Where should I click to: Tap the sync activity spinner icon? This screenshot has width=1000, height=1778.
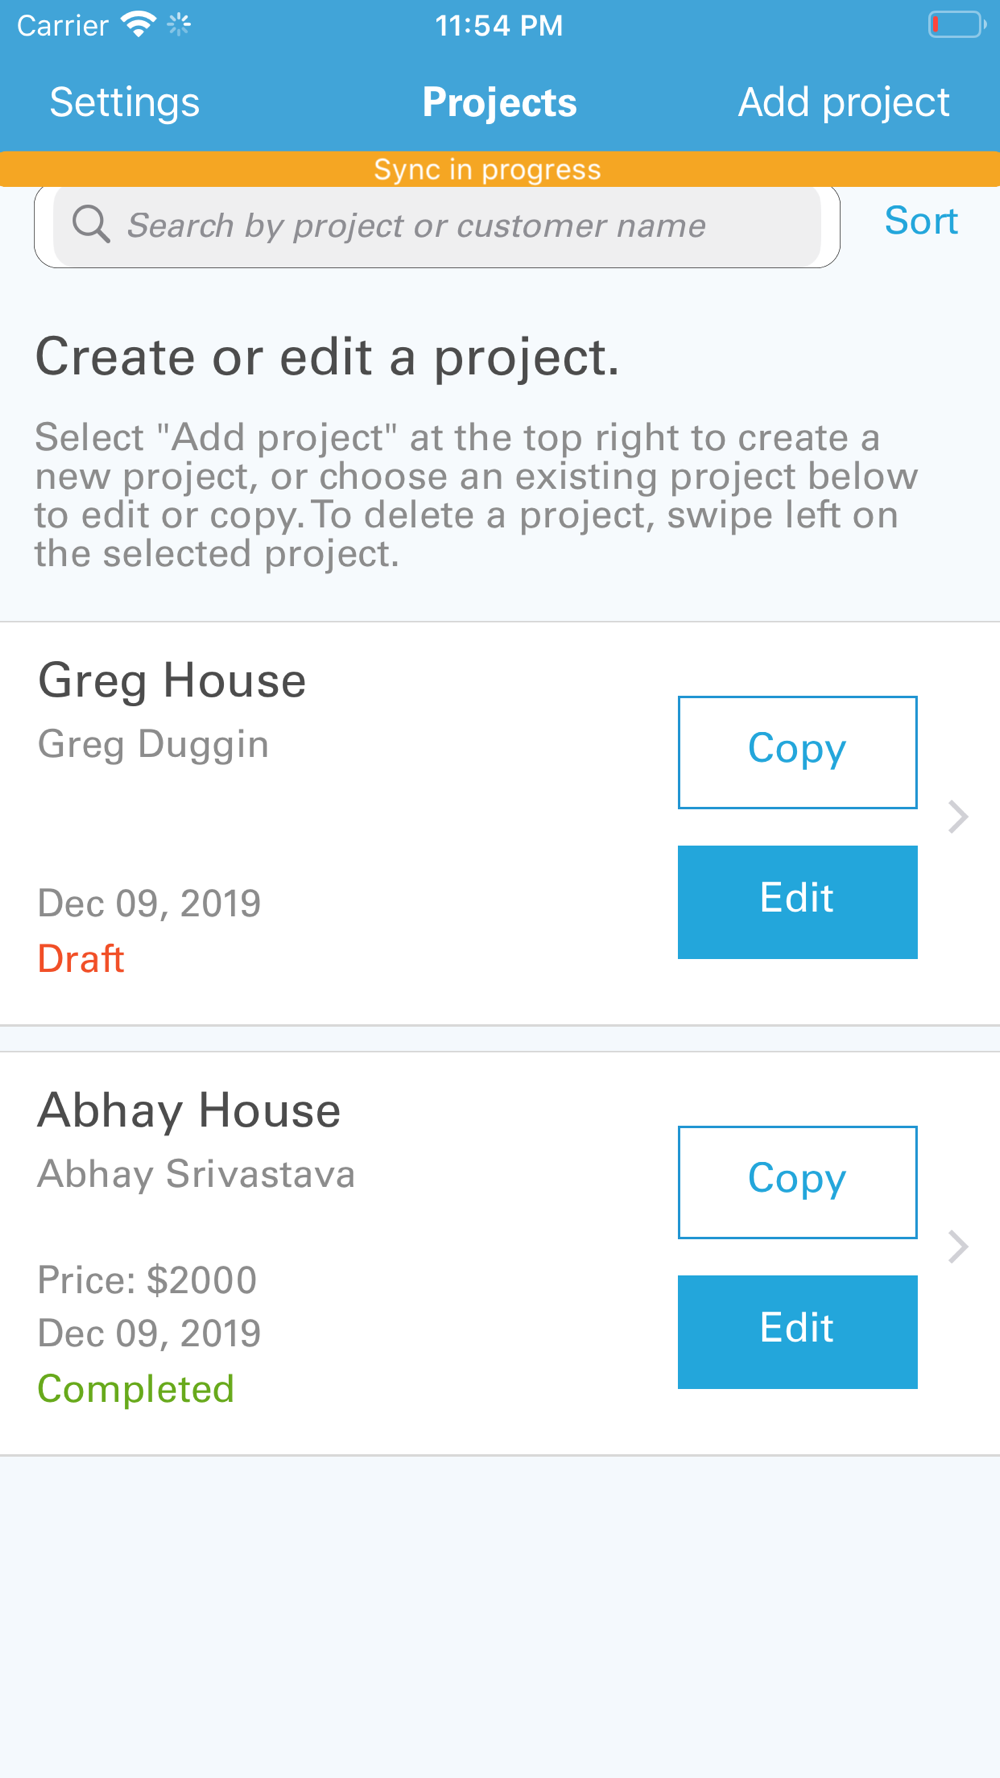tap(179, 25)
